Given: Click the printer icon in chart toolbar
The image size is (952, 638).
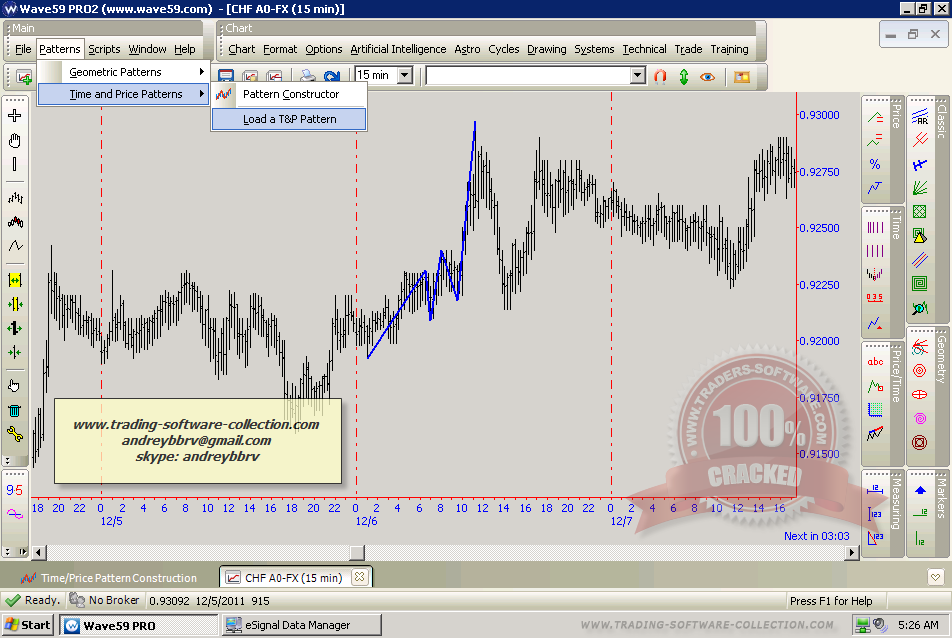Looking at the screenshot, I should click(308, 76).
